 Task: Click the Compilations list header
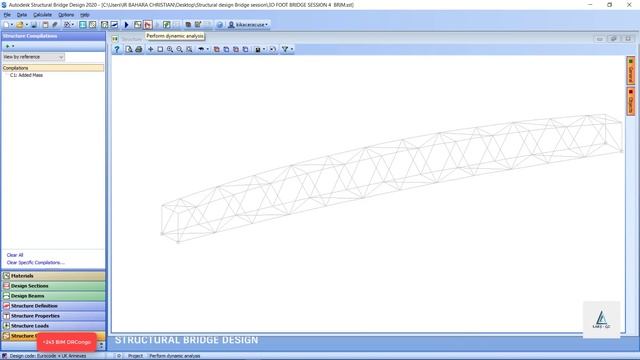click(x=53, y=68)
